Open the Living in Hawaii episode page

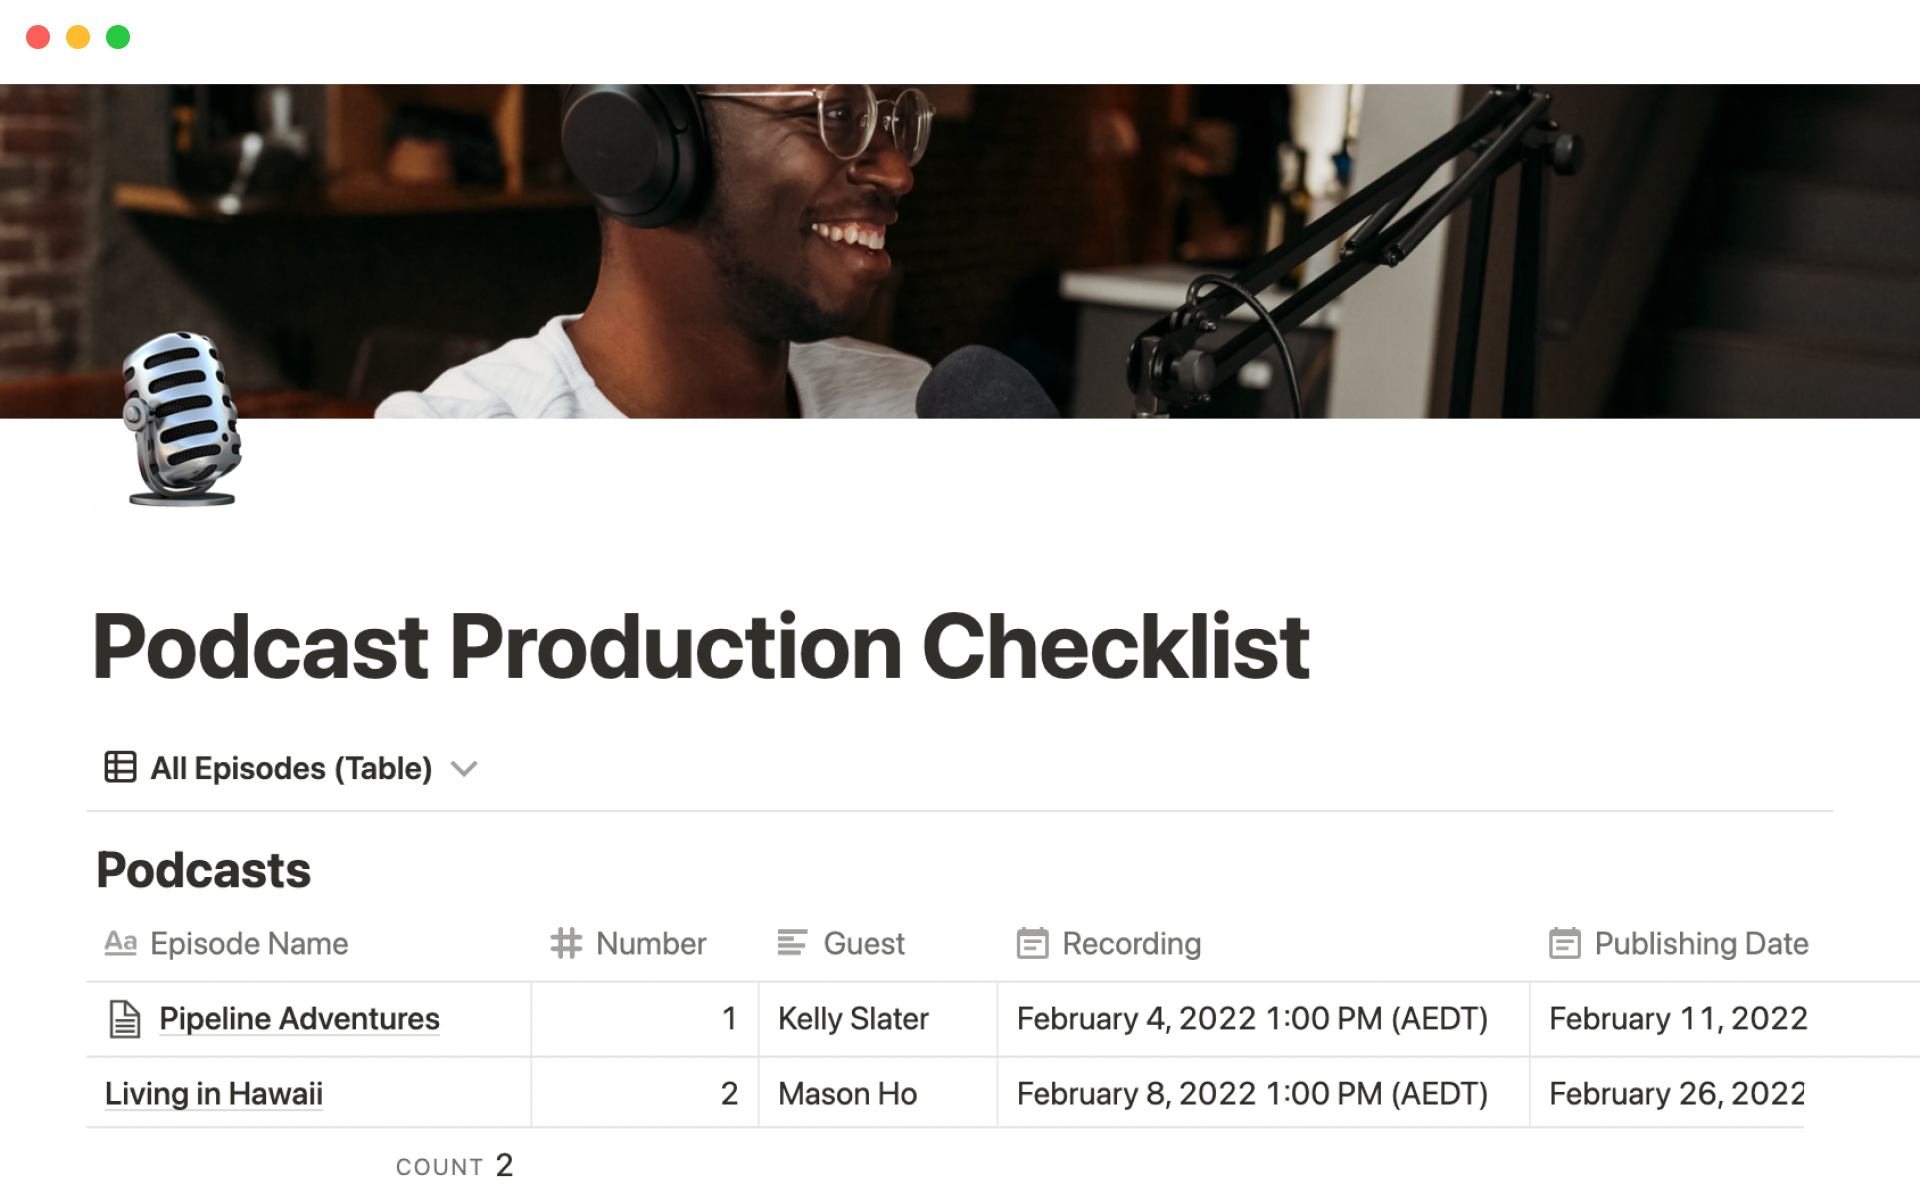click(x=213, y=1093)
